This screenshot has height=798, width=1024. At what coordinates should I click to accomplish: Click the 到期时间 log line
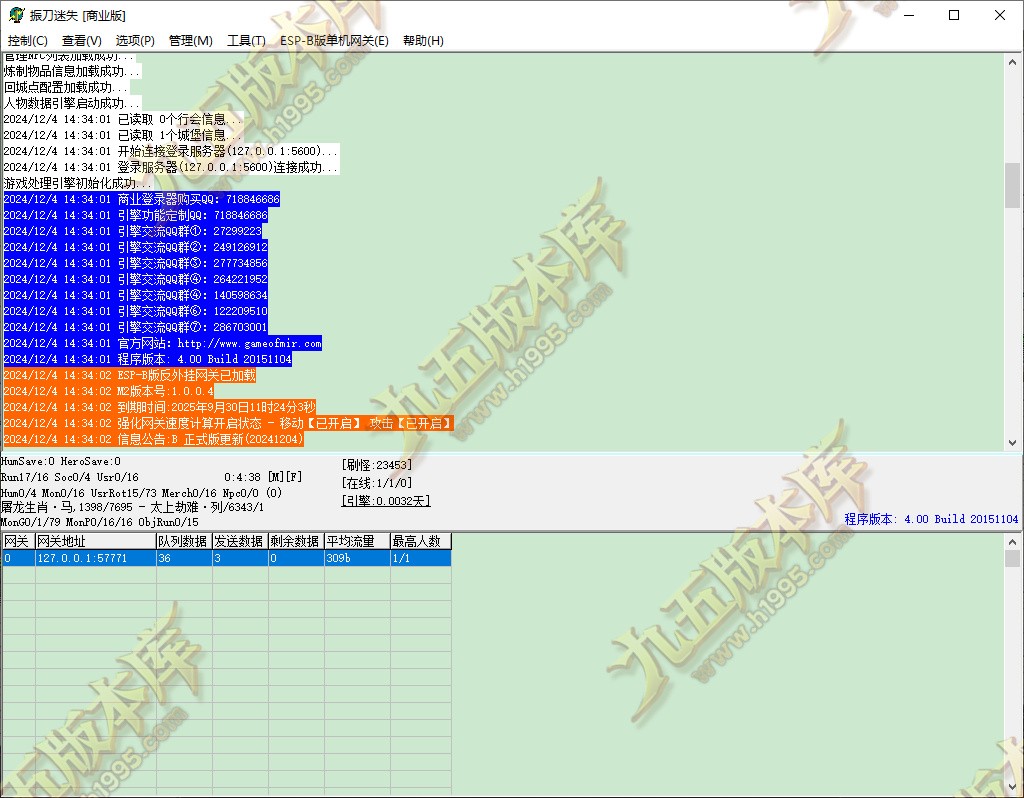[159, 407]
